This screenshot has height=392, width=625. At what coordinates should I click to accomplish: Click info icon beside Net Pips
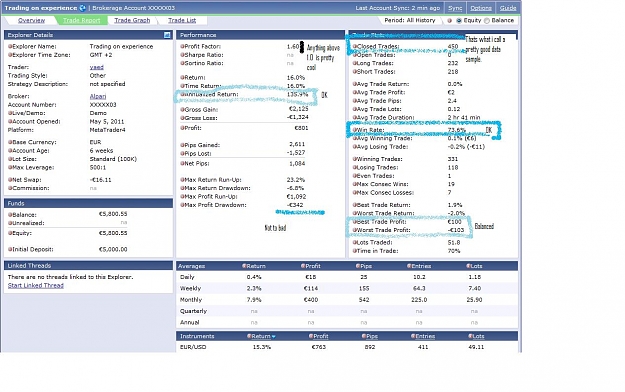182,163
